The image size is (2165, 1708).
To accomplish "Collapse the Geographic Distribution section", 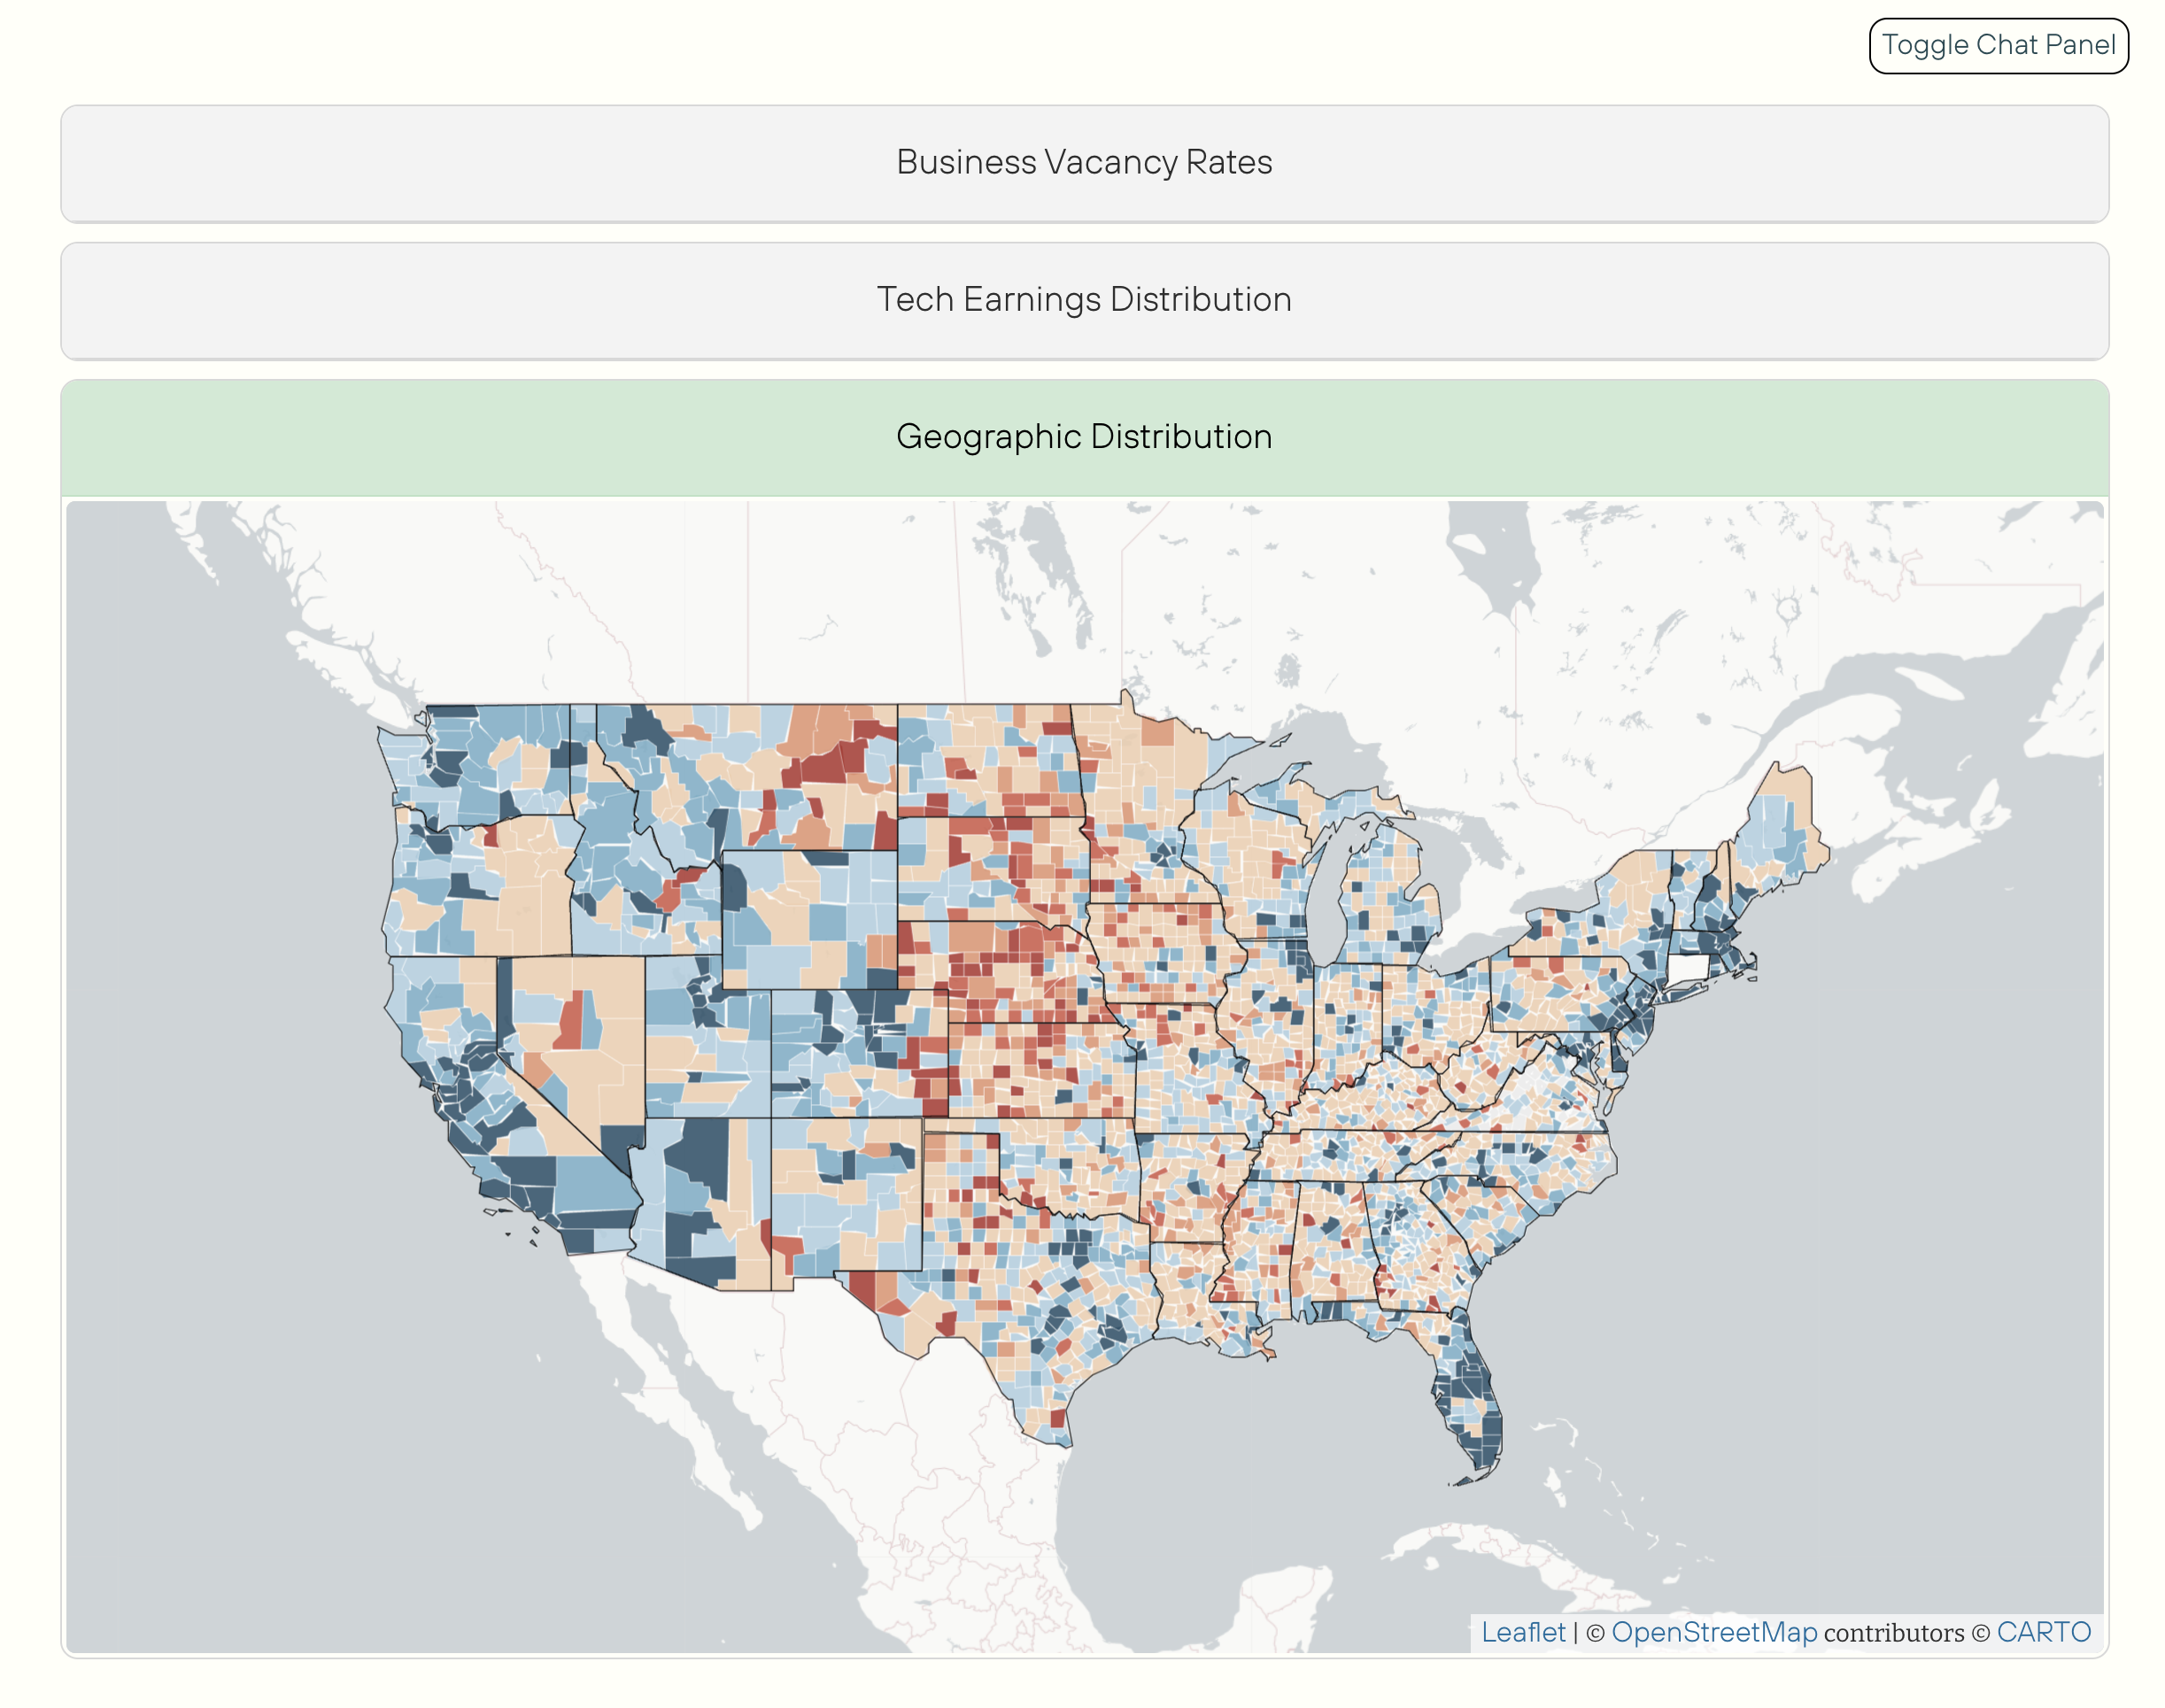I will pyautogui.click(x=1083, y=437).
